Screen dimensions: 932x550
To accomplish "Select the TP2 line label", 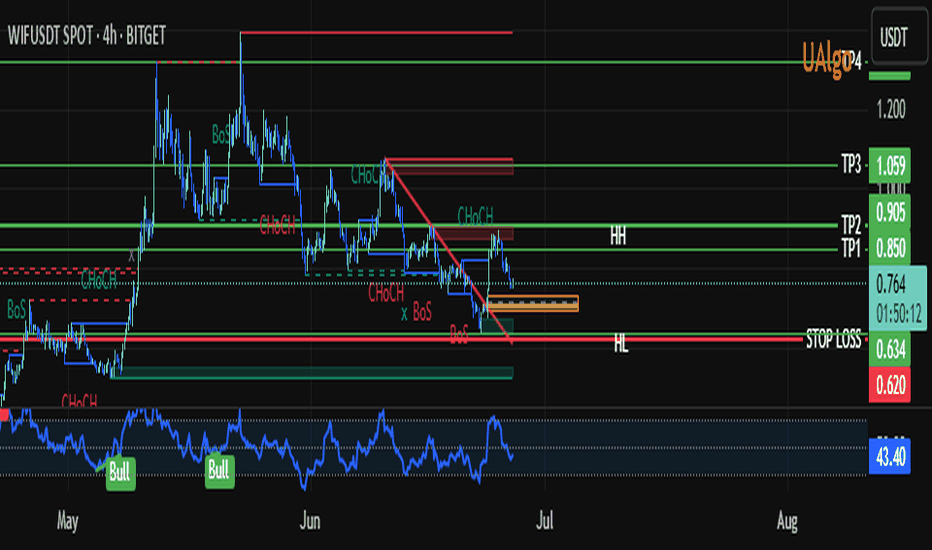I will pyautogui.click(x=851, y=225).
